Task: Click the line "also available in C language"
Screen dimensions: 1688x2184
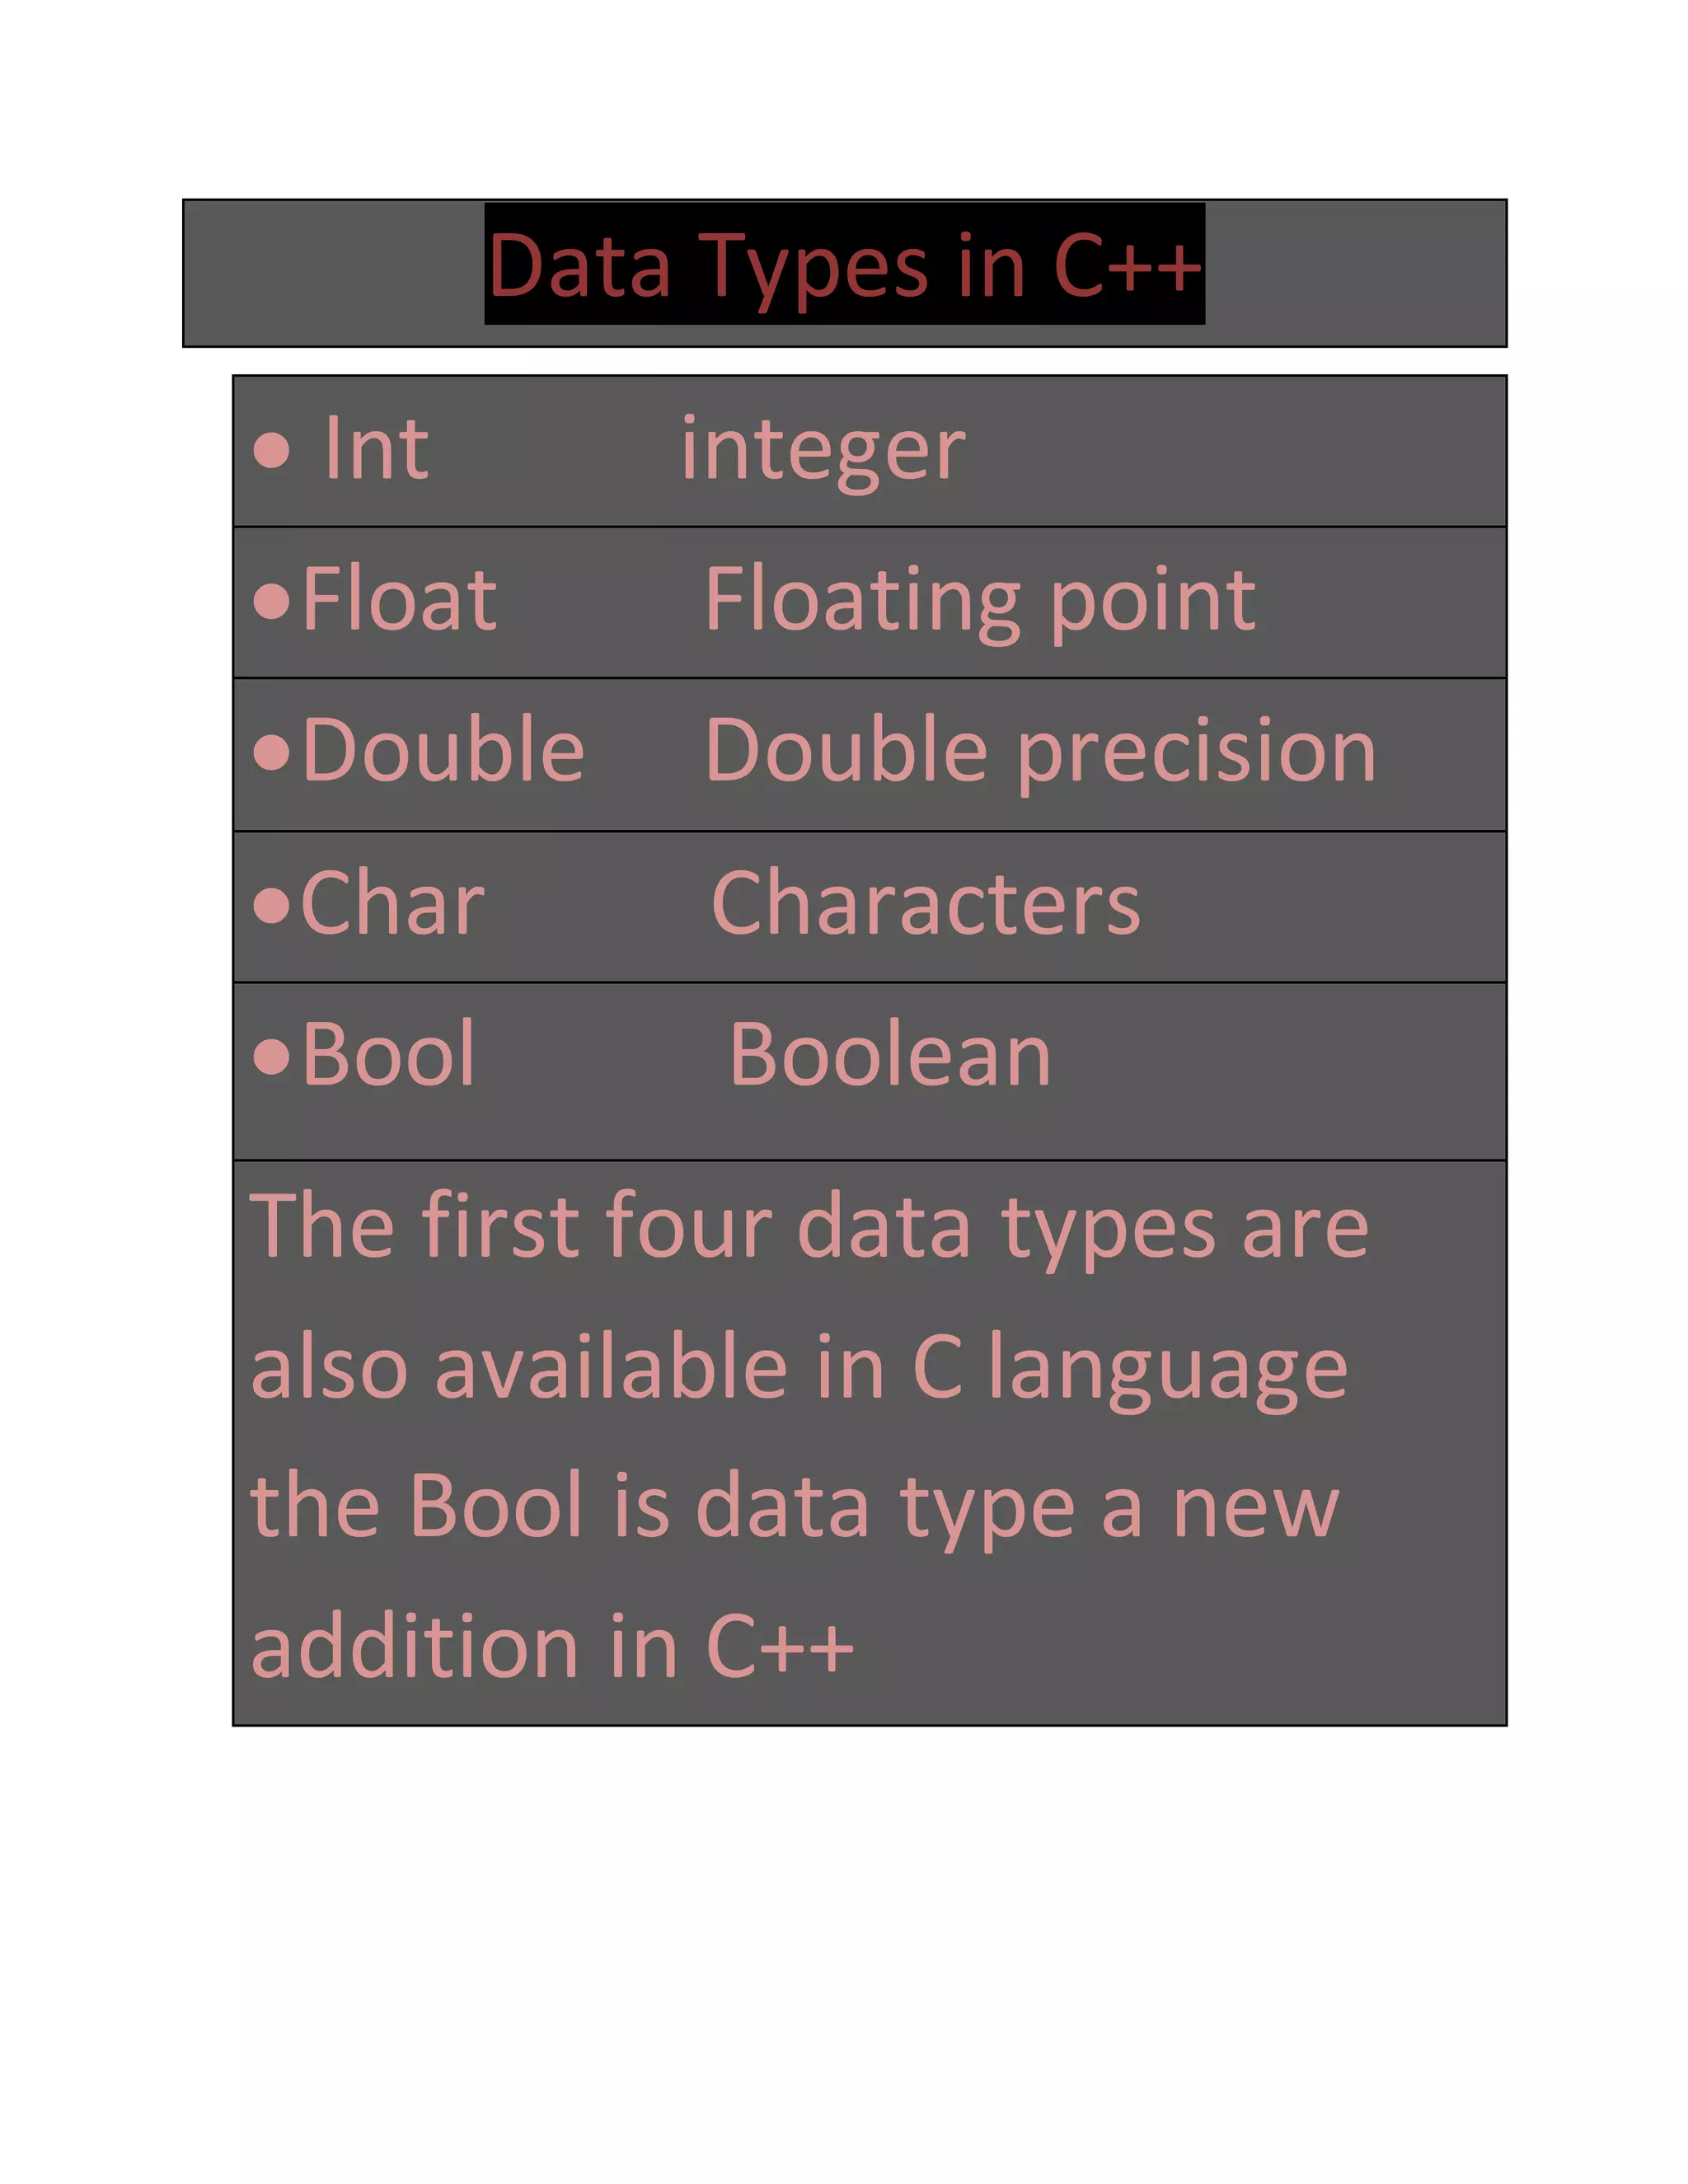Action: [798, 1368]
